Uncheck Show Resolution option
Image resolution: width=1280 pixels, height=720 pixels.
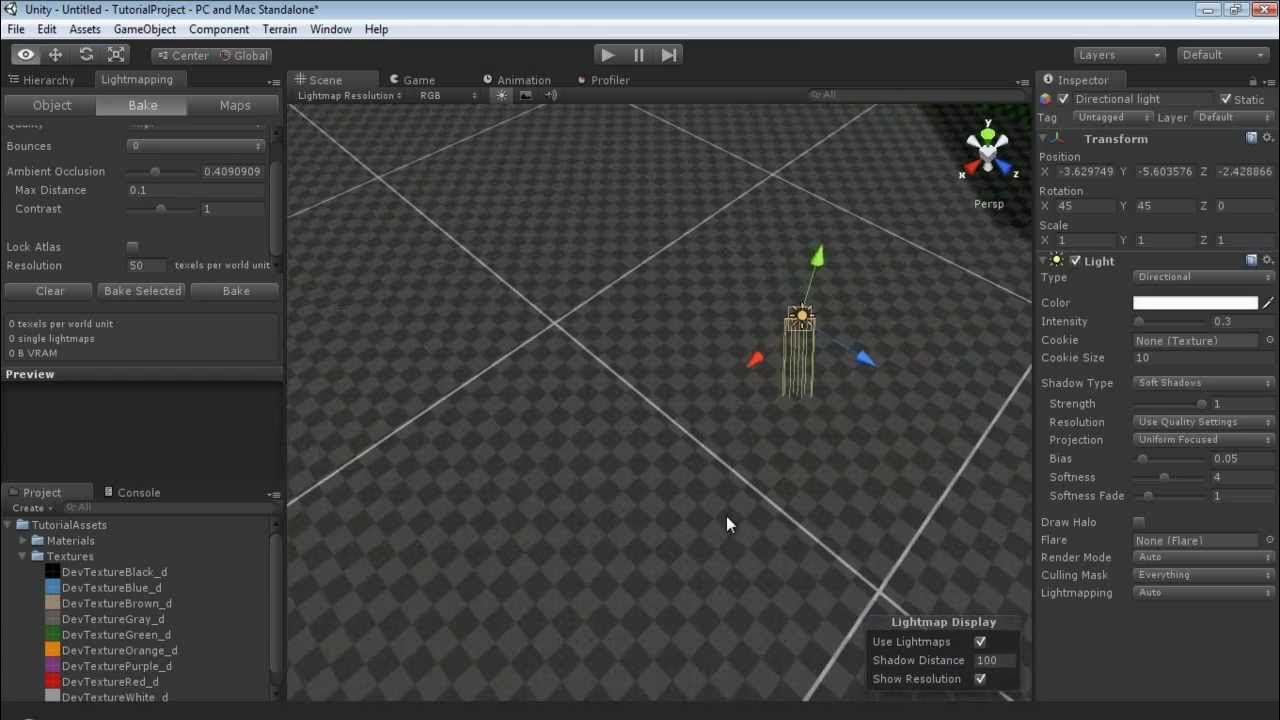coord(980,679)
